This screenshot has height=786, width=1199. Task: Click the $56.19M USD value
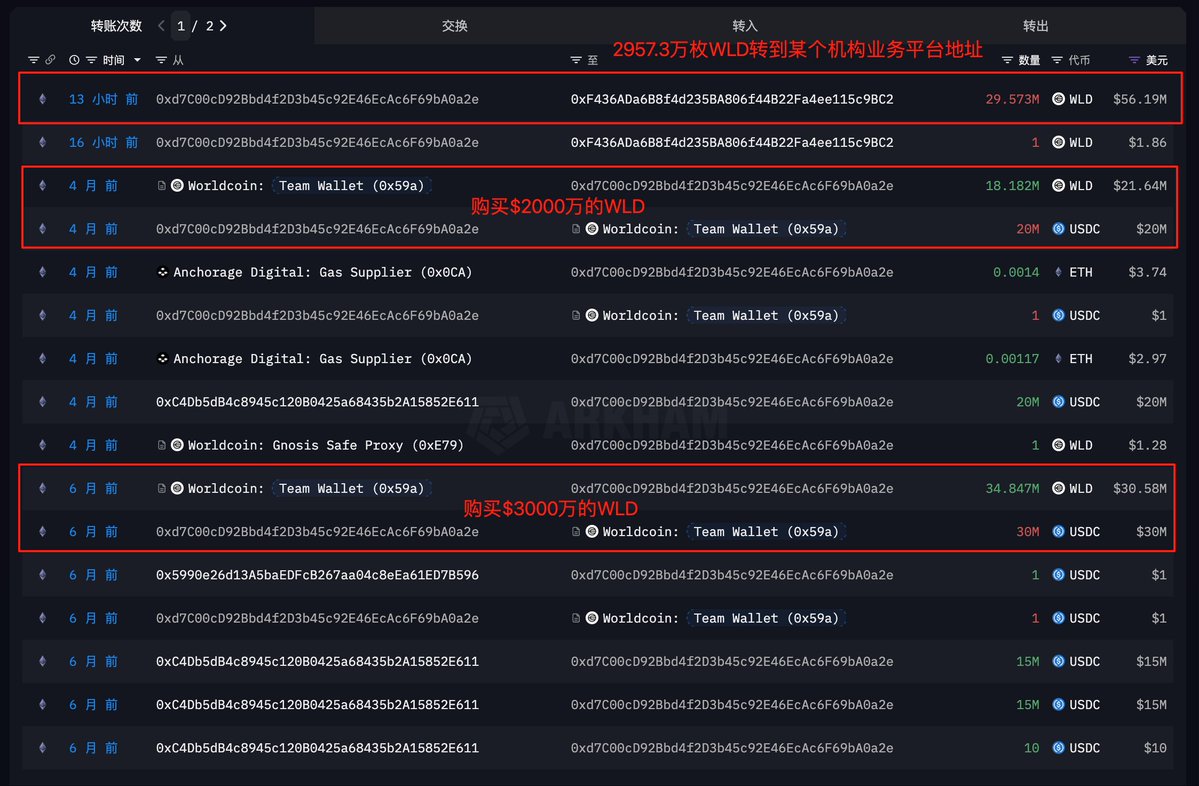(1140, 99)
